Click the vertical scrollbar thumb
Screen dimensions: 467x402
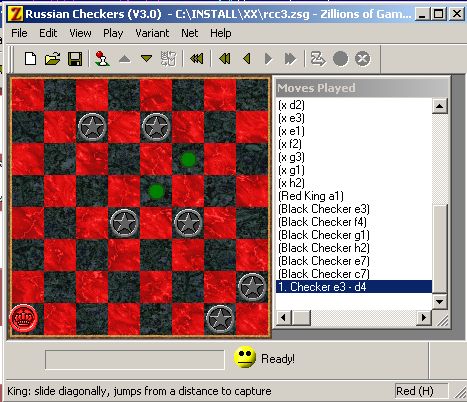(439, 249)
